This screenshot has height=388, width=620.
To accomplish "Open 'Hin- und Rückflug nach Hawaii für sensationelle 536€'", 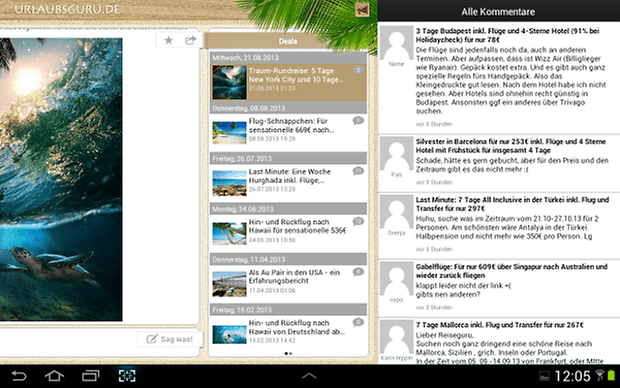I will click(x=297, y=226).
